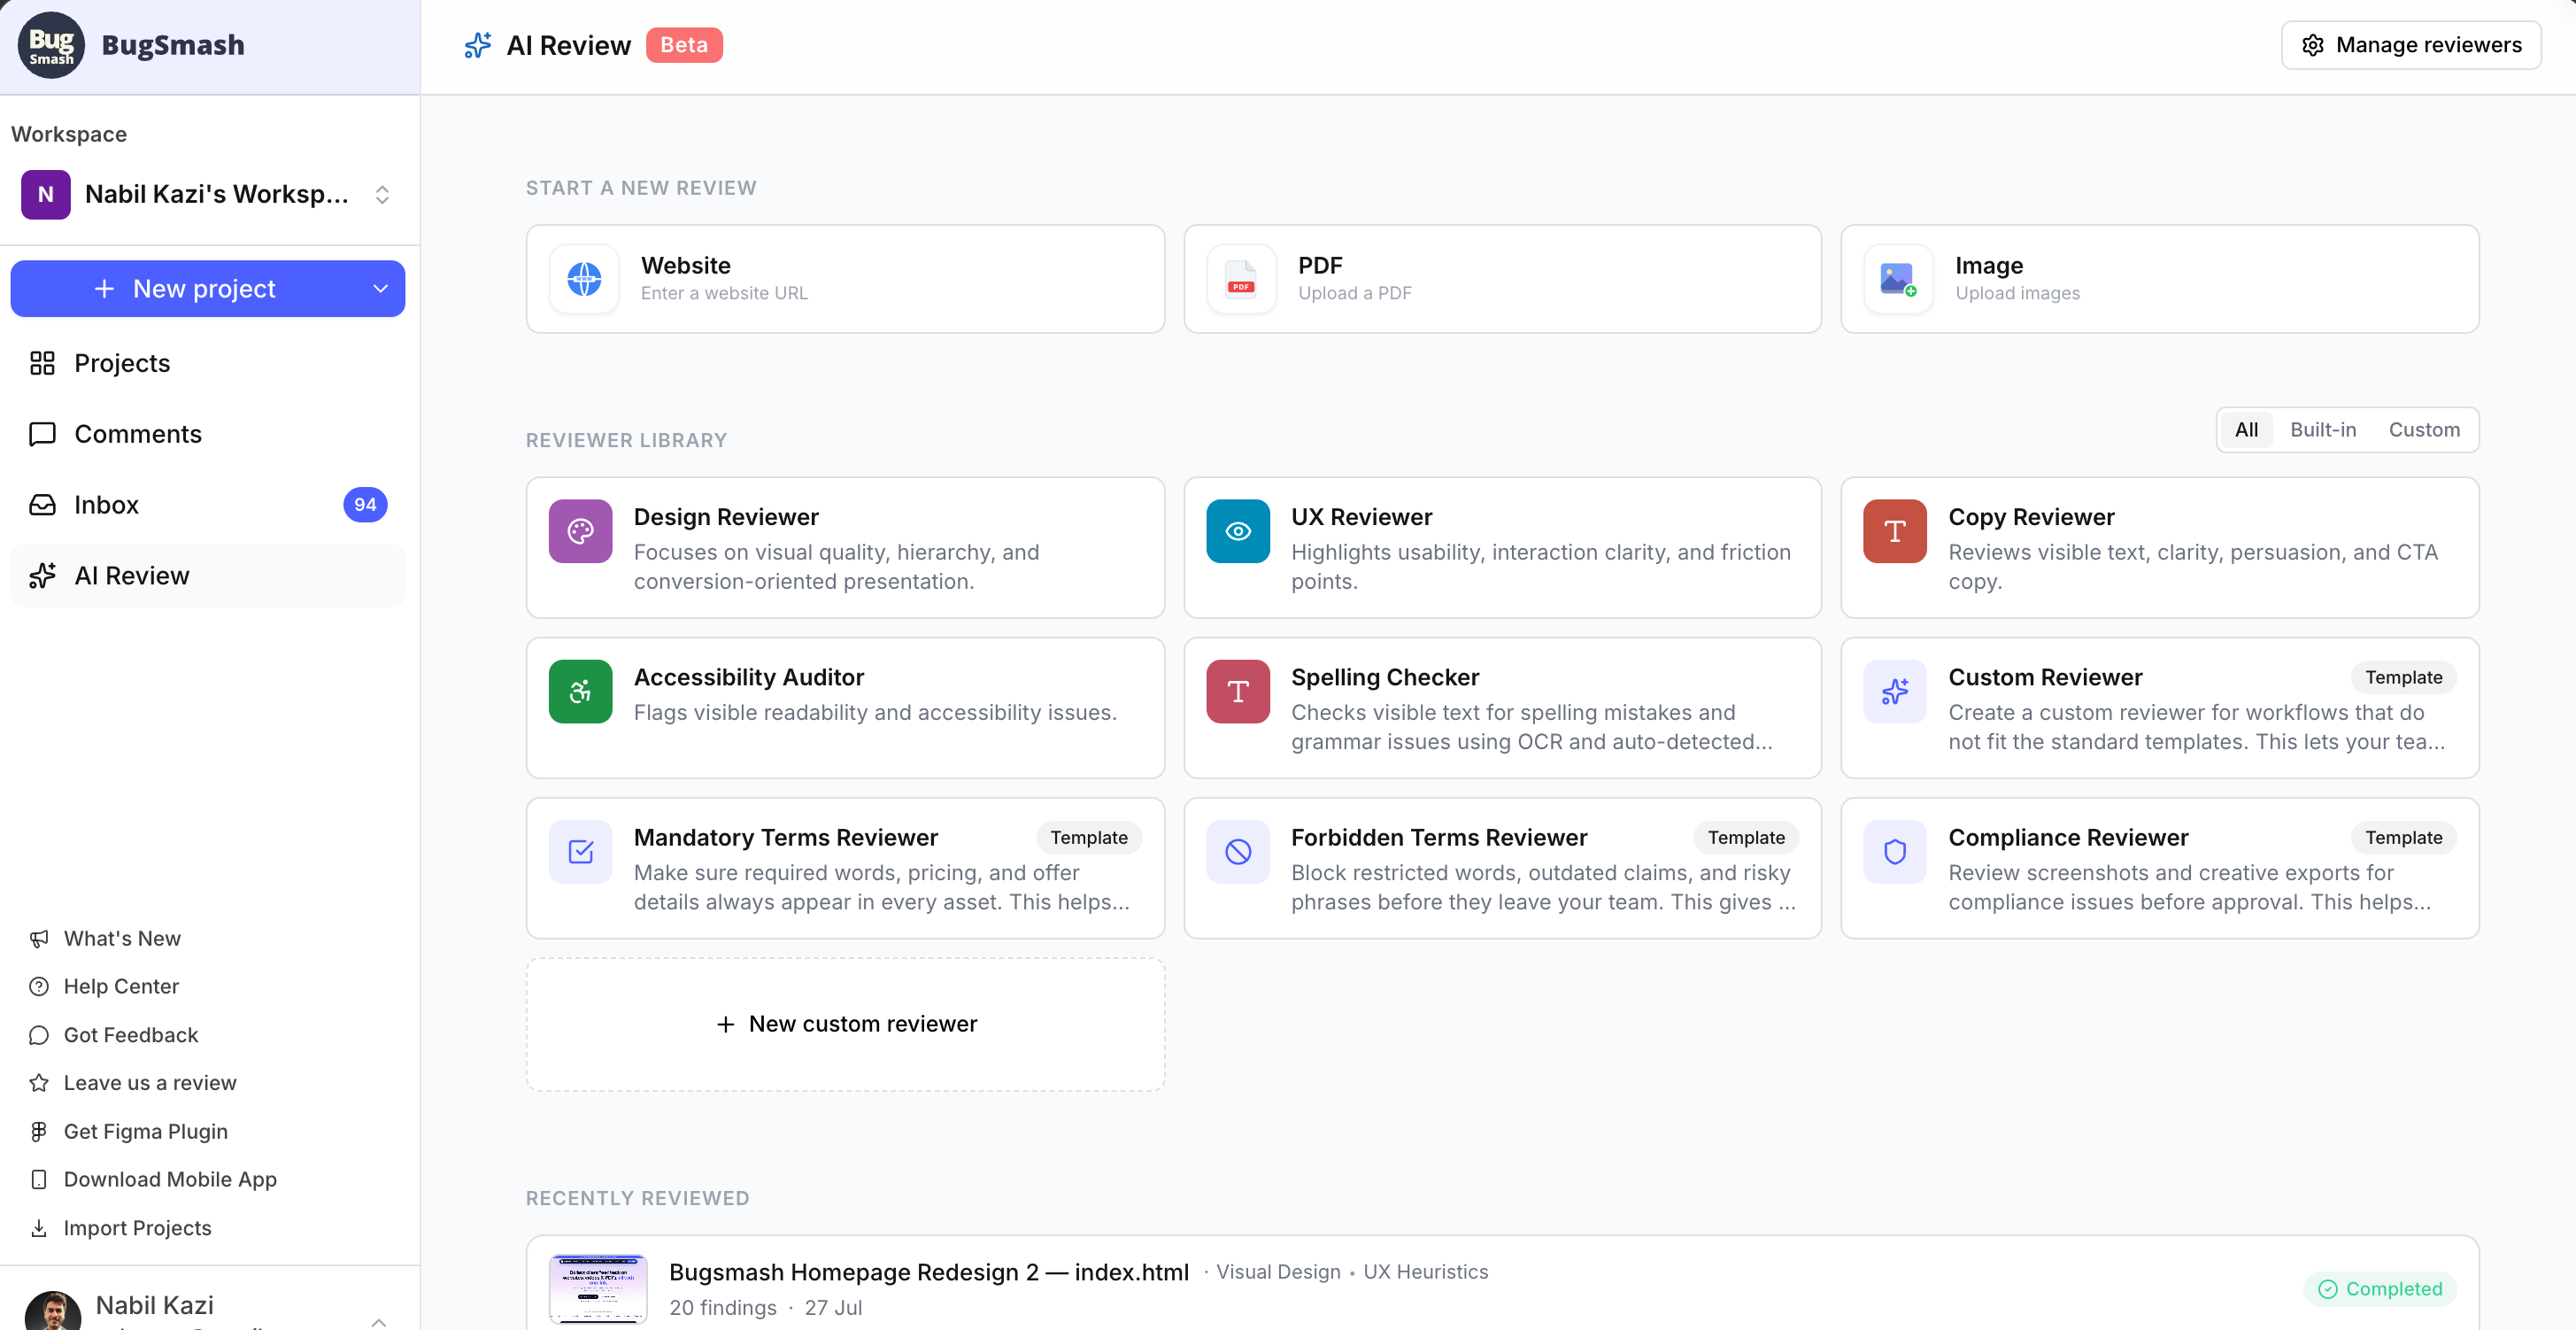Add a New custom reviewer
The width and height of the screenshot is (2576, 1330).
(x=845, y=1024)
